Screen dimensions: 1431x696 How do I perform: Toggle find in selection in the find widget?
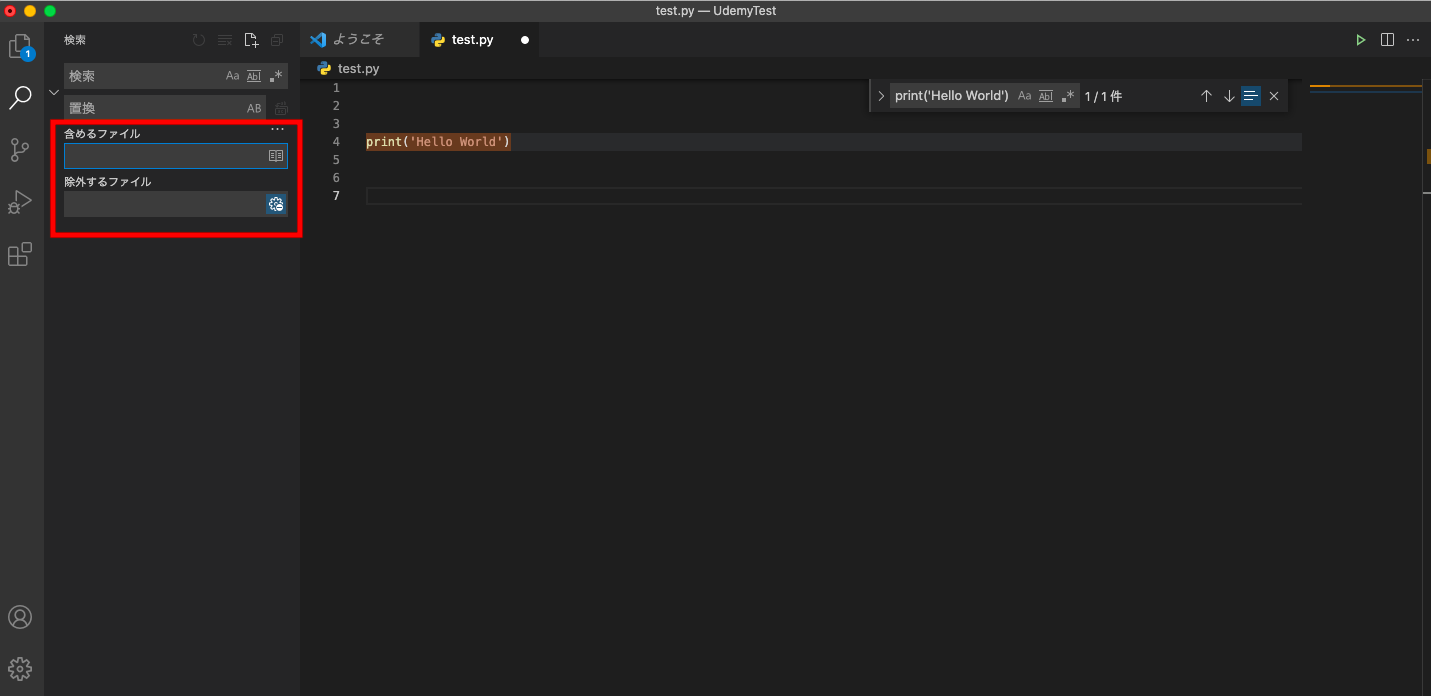coord(1251,96)
